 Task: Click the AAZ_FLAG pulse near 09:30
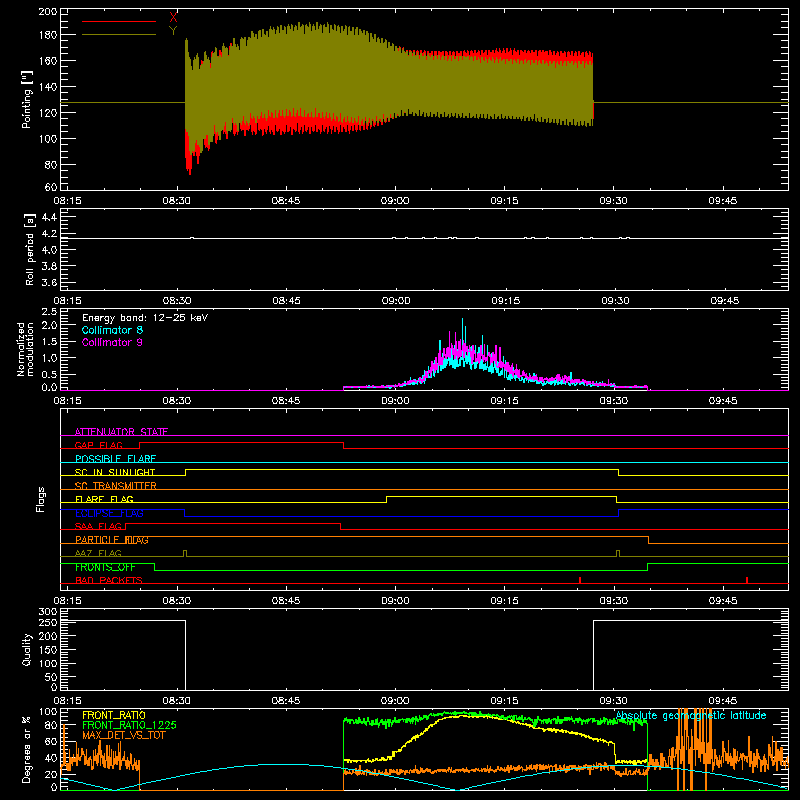pyautogui.click(x=618, y=553)
